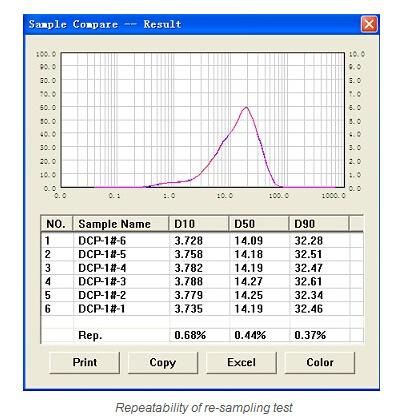Click the D90 value 32.61
The width and height of the screenshot is (399, 420).
click(x=308, y=282)
